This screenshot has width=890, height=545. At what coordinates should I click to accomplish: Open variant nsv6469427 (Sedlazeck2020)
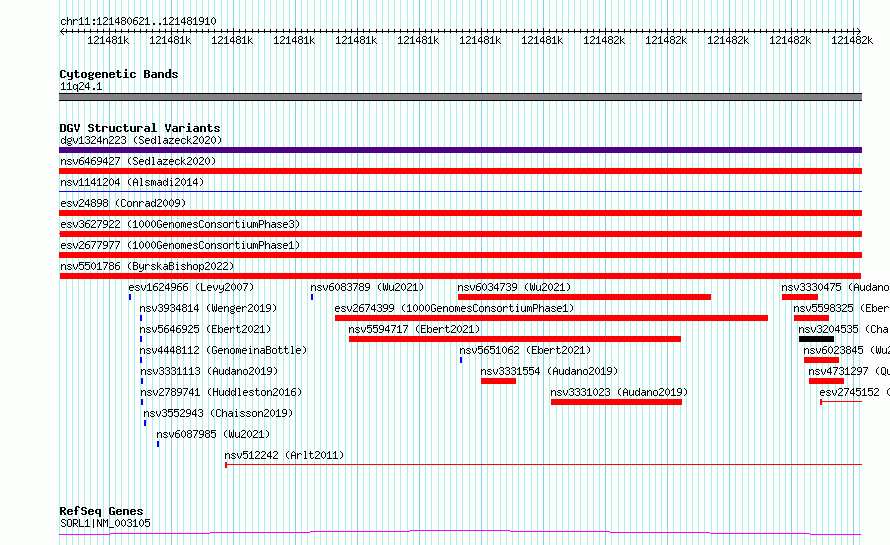(138, 161)
